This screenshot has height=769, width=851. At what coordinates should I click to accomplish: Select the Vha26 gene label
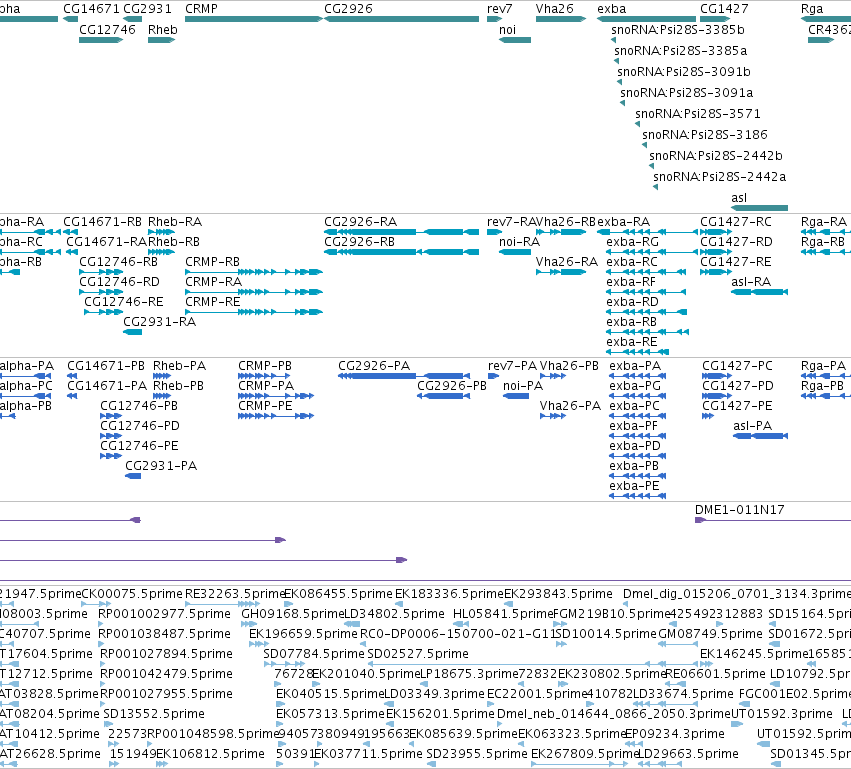coord(555,9)
